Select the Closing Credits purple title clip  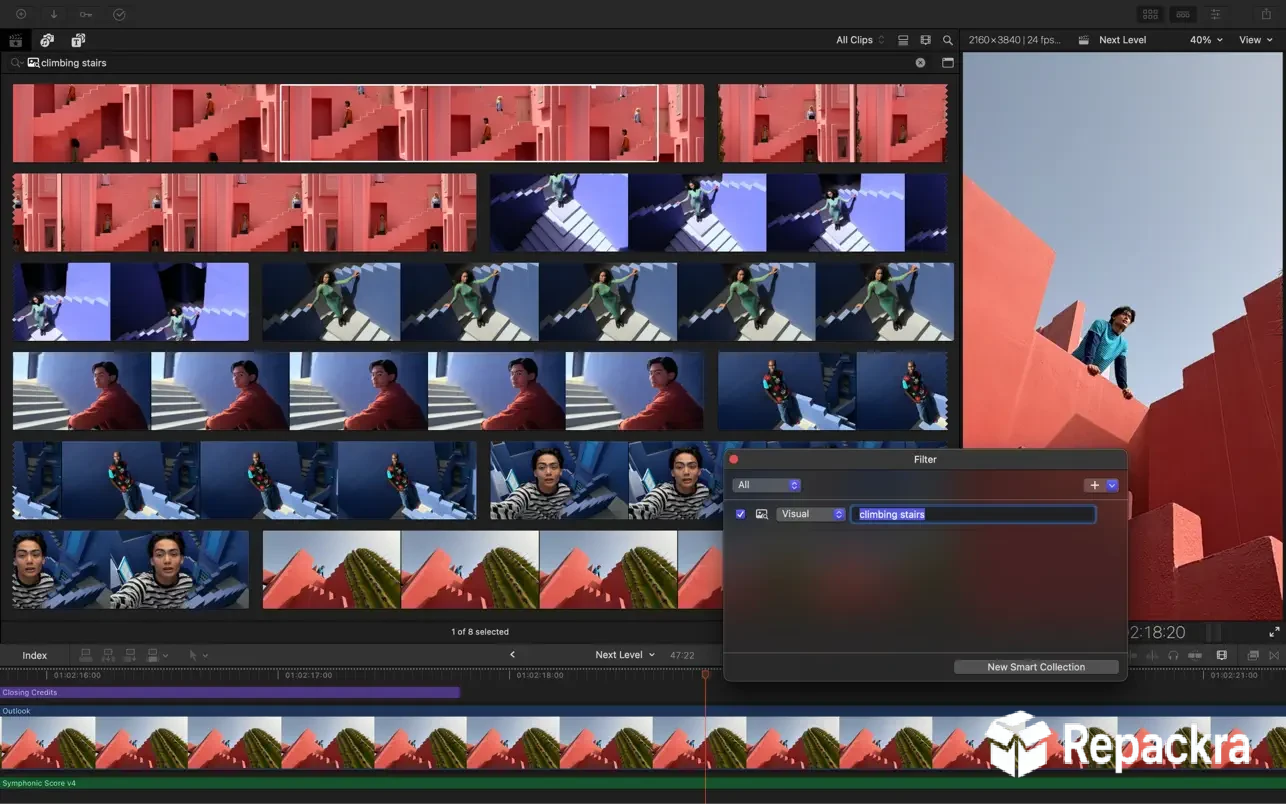230,692
